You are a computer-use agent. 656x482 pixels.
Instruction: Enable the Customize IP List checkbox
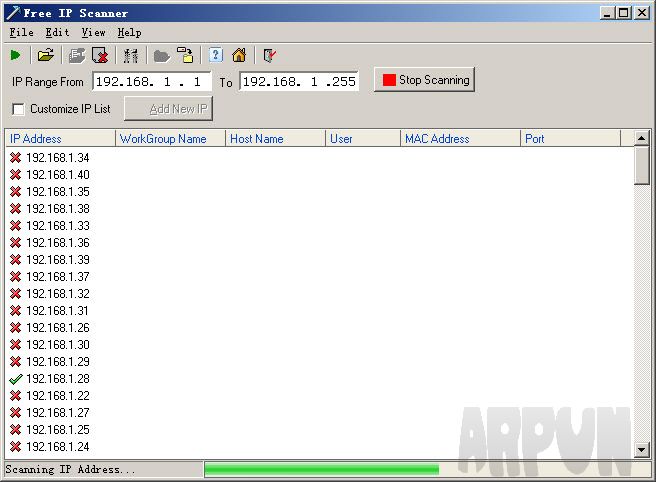[x=18, y=109]
